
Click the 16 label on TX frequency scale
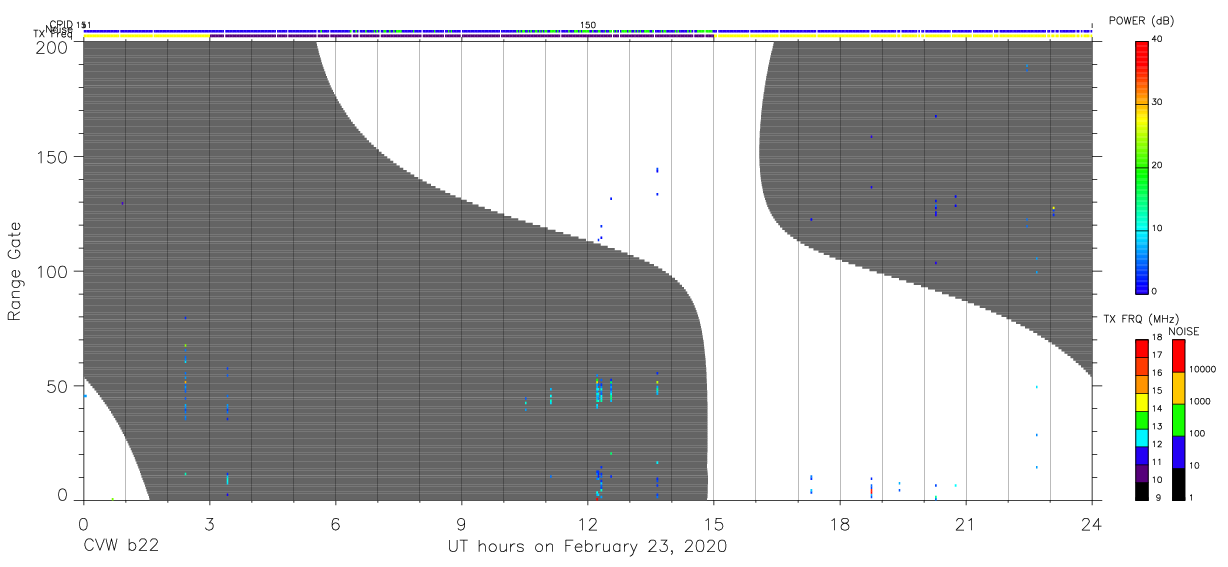click(1159, 373)
